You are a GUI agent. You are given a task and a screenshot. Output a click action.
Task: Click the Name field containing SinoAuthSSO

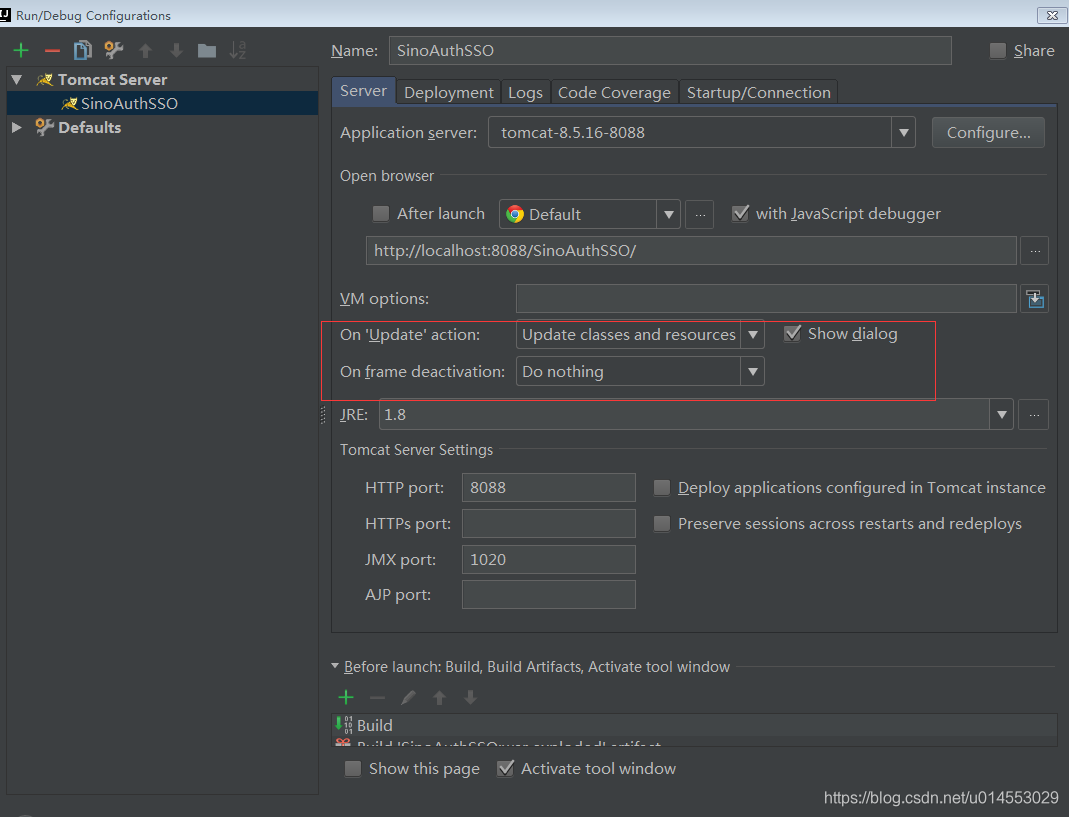click(x=670, y=50)
